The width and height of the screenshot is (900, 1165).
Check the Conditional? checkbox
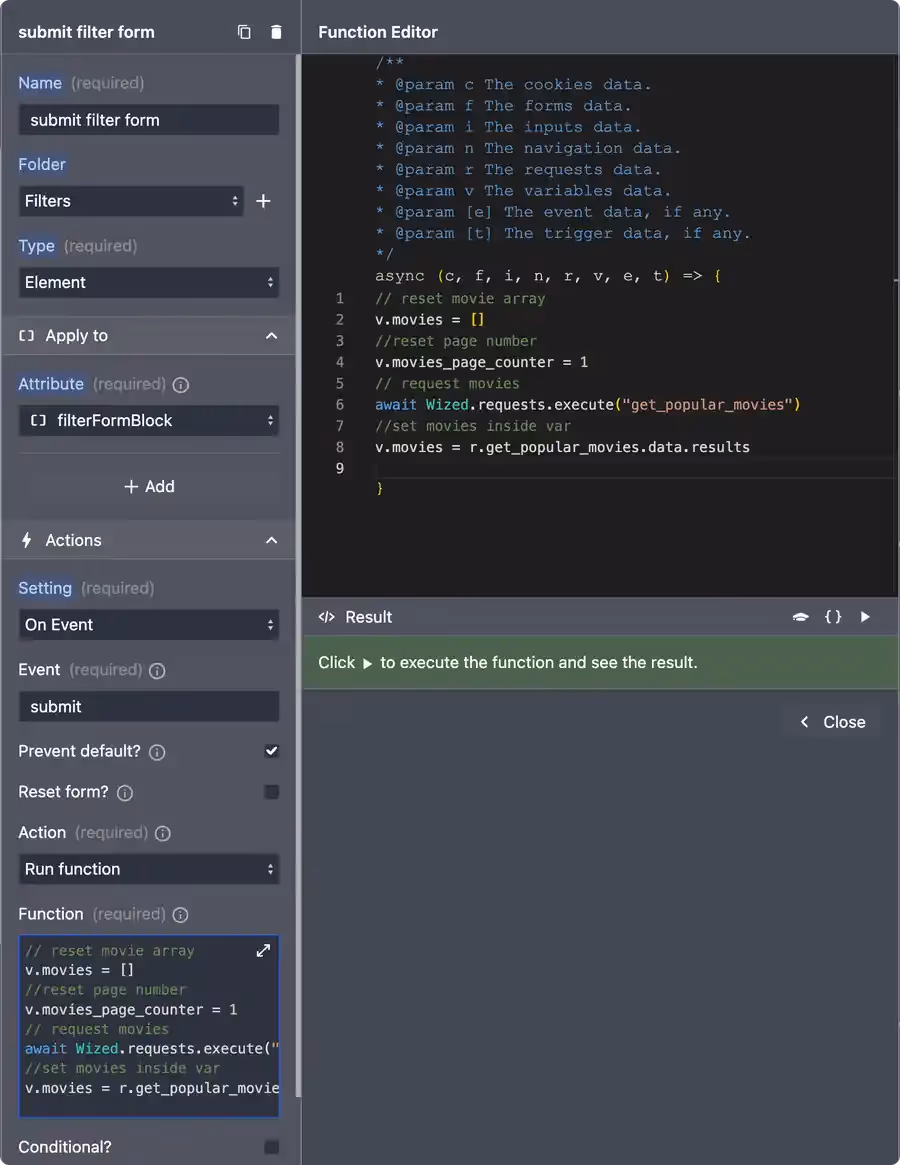coord(272,1147)
